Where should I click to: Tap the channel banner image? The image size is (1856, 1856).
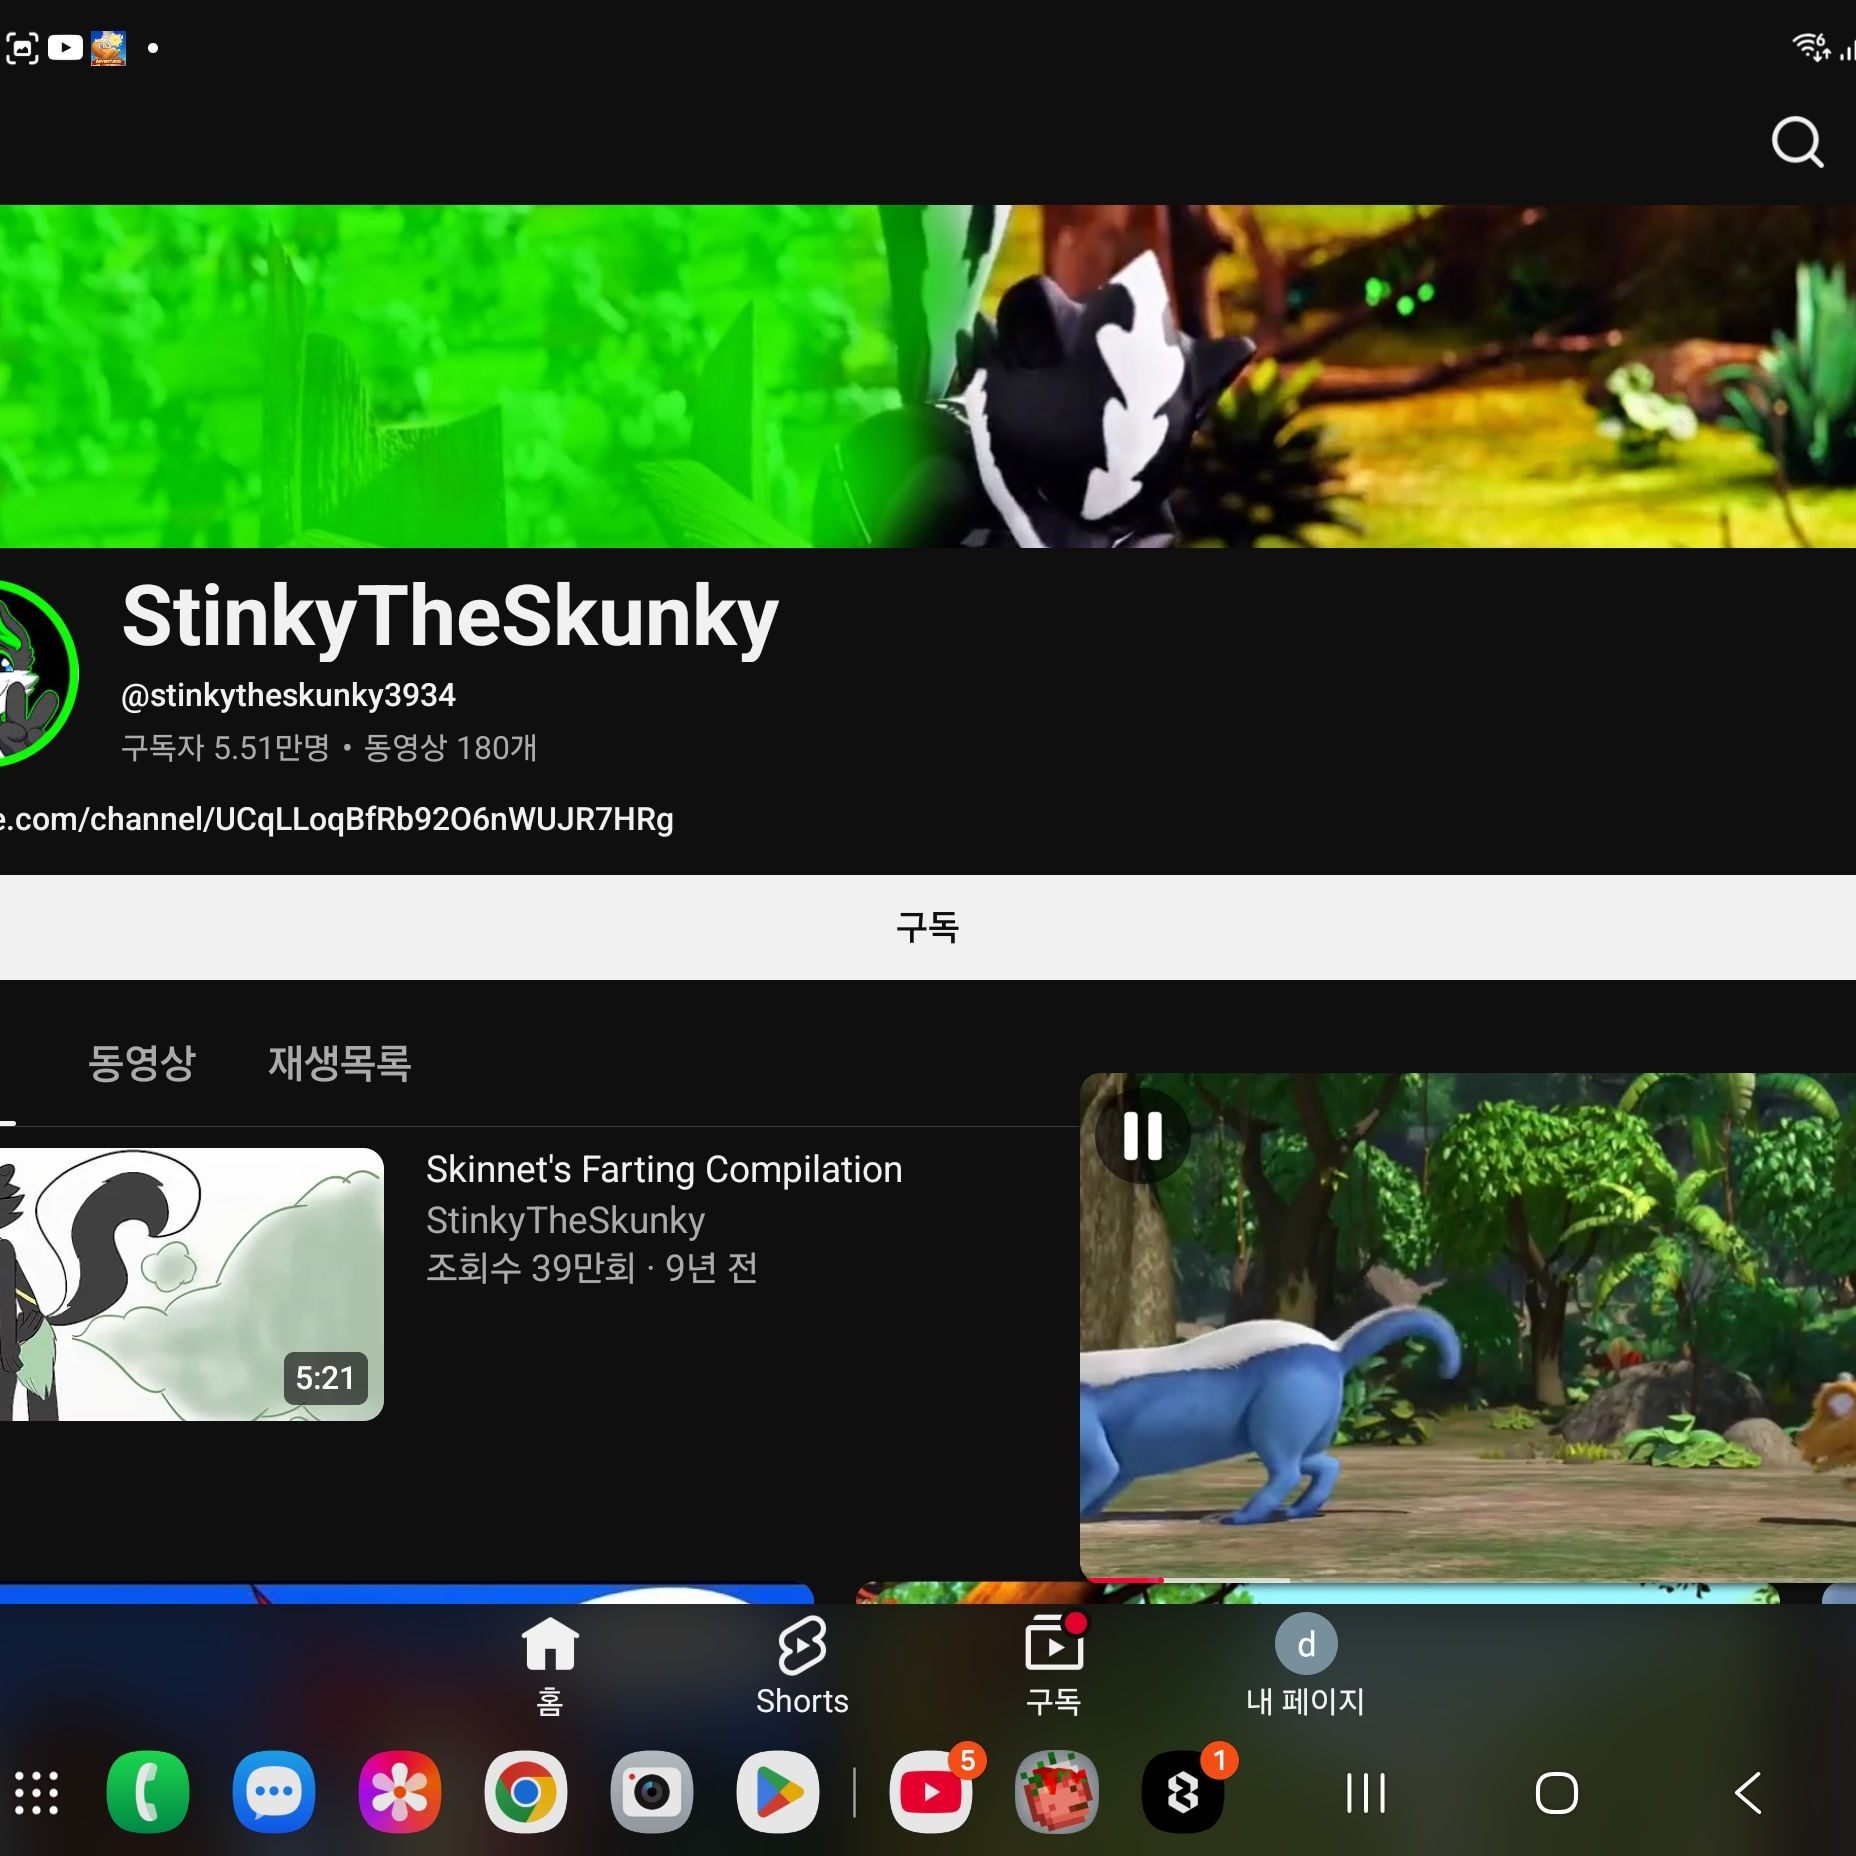pyautogui.click(x=928, y=376)
